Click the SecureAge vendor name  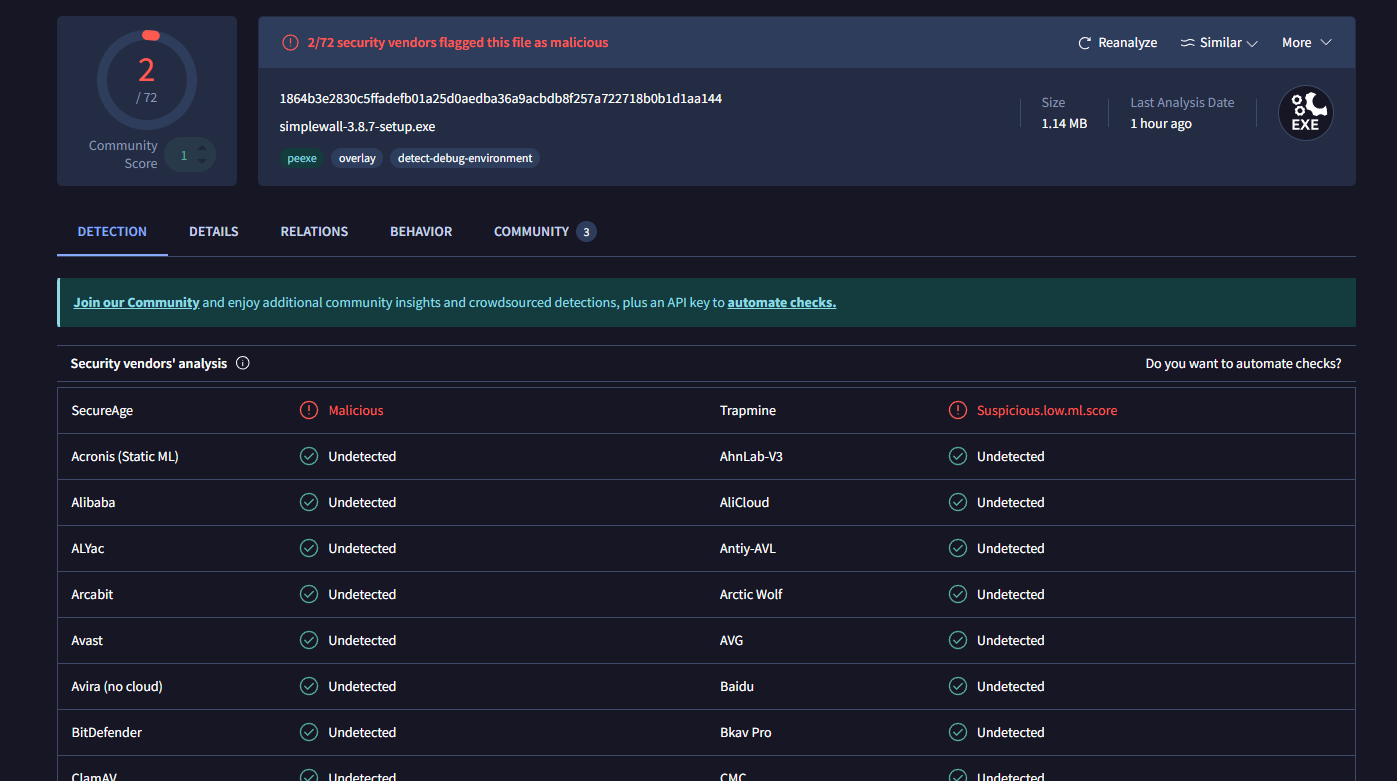(102, 410)
